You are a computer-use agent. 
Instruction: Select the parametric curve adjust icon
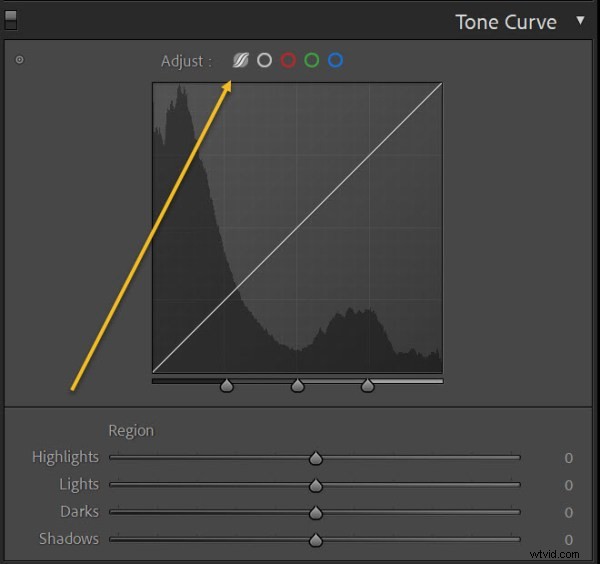(241, 60)
